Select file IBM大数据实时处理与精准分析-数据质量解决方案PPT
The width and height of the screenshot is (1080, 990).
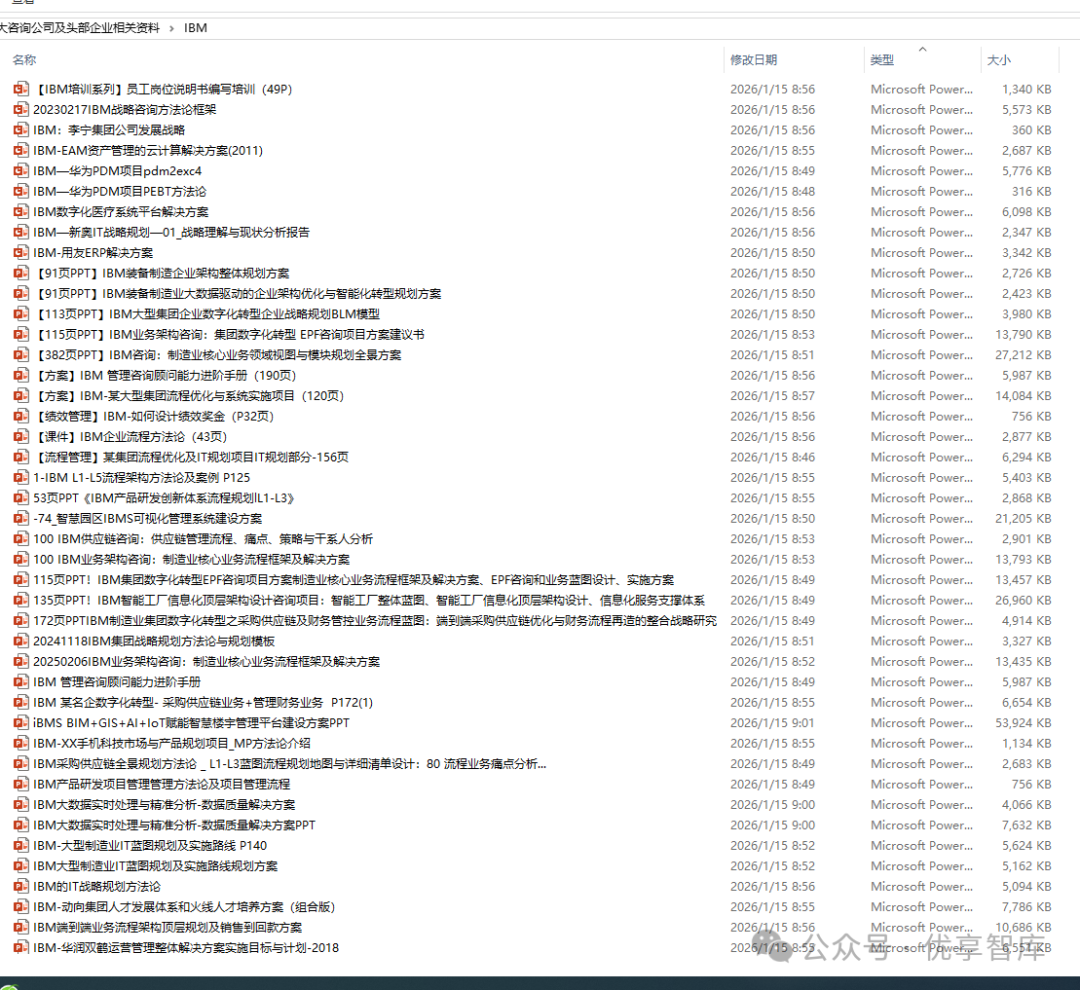174,825
